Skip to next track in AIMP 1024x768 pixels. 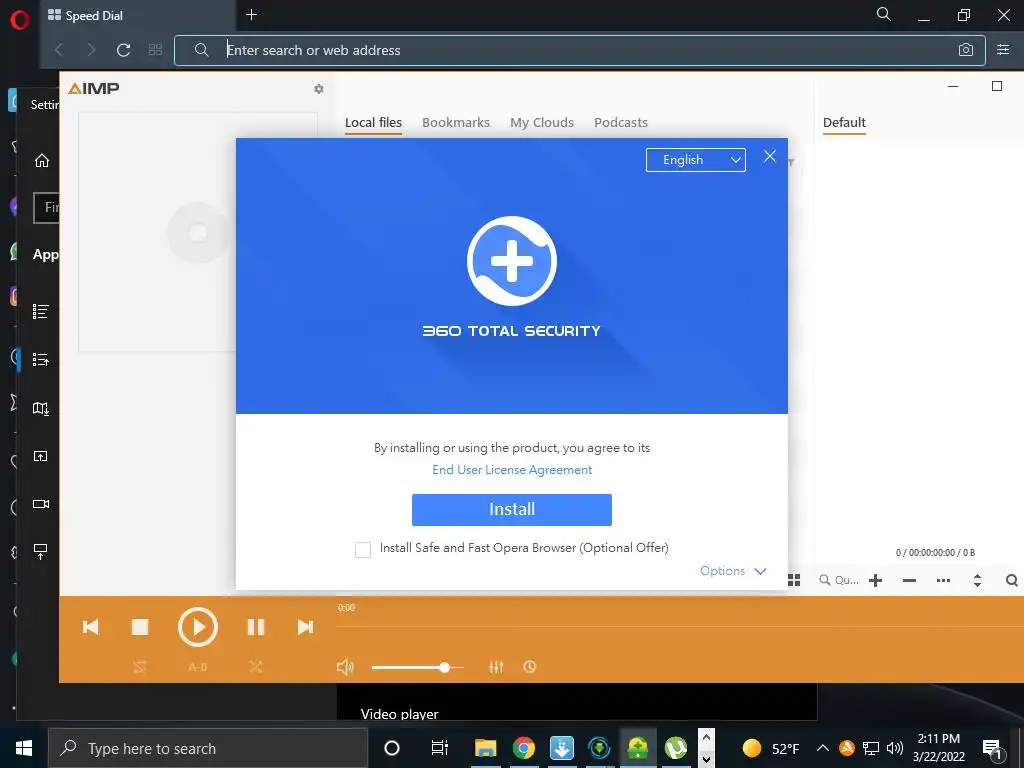(x=305, y=627)
